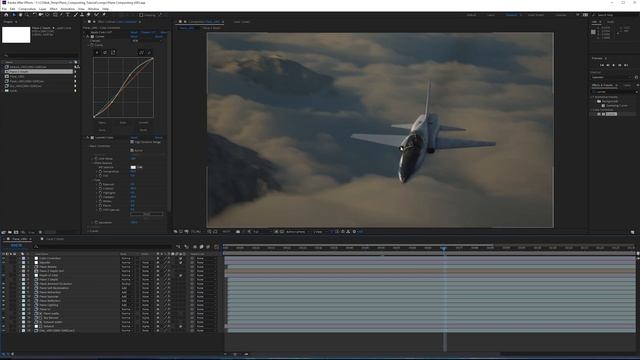Viewport: 640px width, 360px height.
Task: Click the Plane Z Depth breadcrumb in the viewer
Action: click(x=212, y=28)
